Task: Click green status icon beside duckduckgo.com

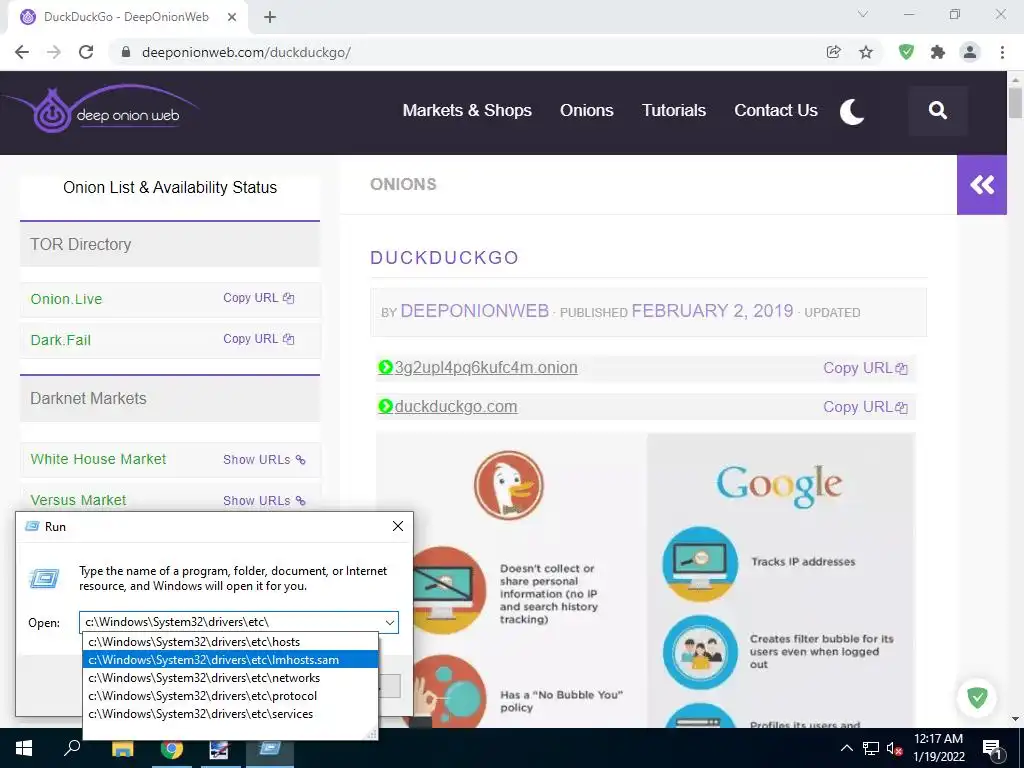Action: point(385,406)
